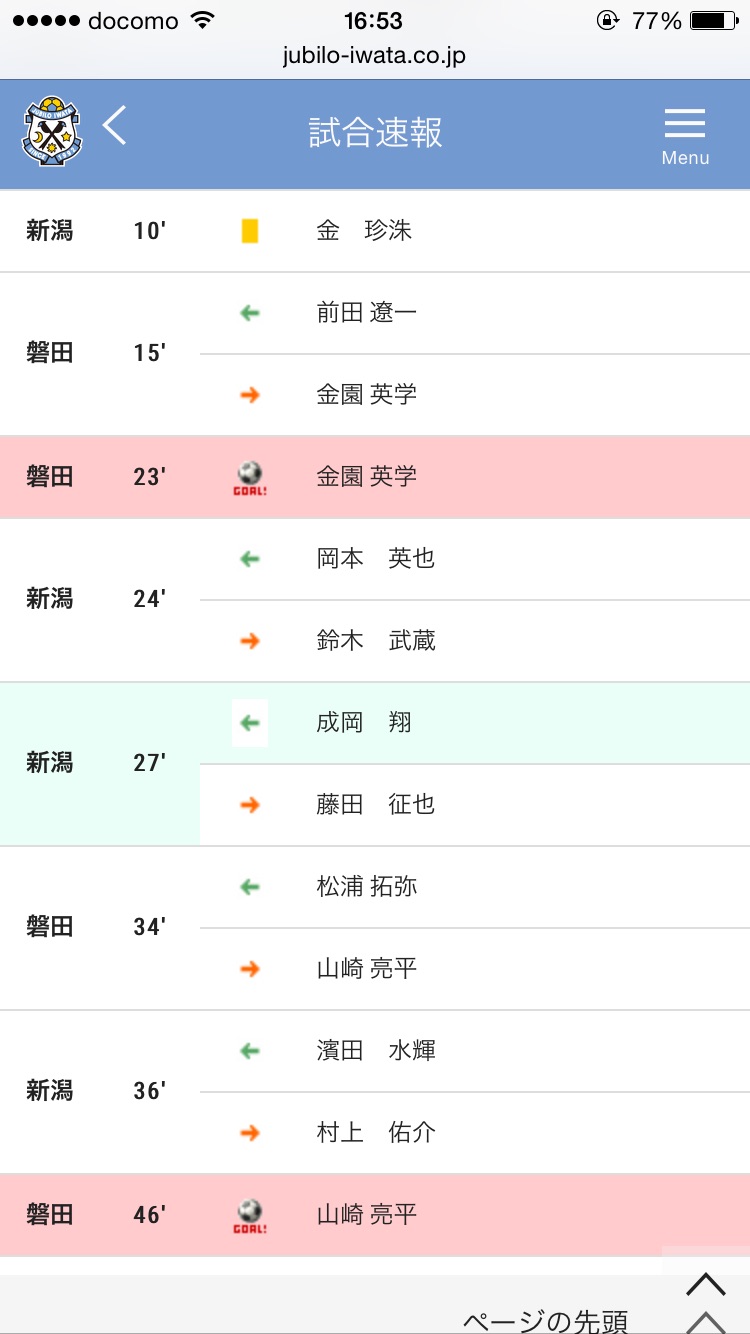Tap the battery indicator in status bar
Screen dimensions: 750x1334
(x=714, y=20)
